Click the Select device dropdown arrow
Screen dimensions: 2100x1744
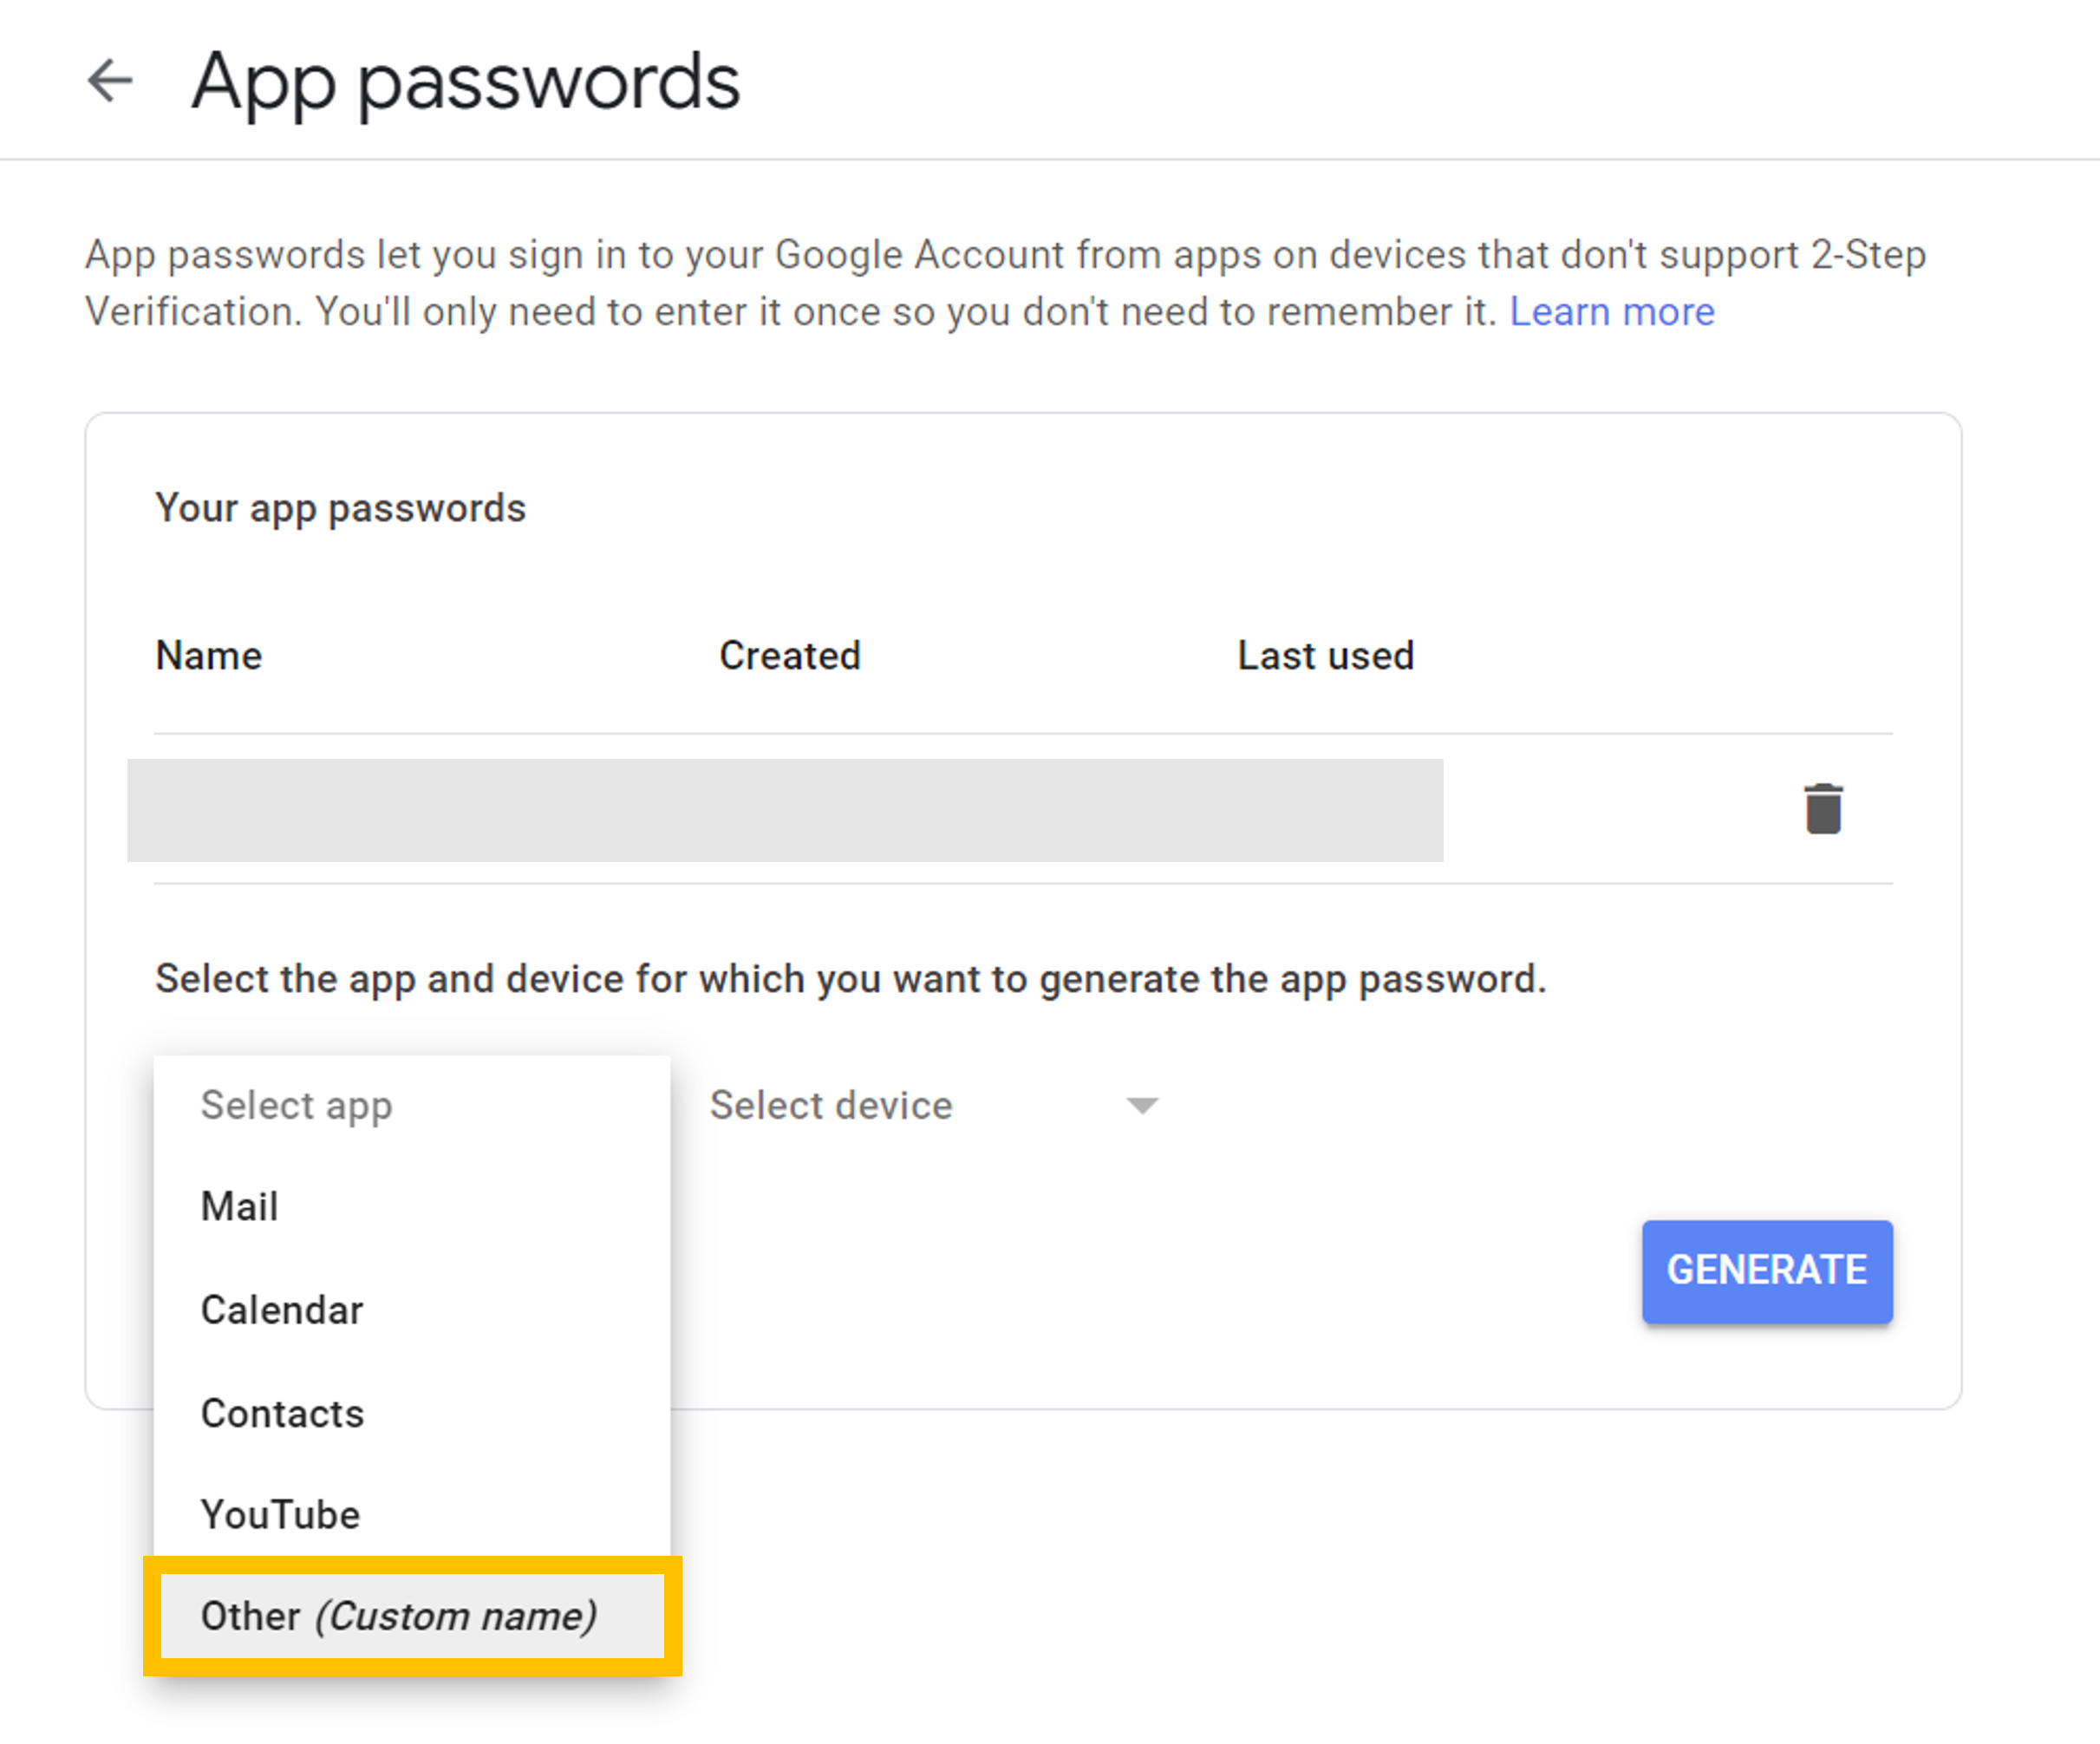coord(1142,1105)
